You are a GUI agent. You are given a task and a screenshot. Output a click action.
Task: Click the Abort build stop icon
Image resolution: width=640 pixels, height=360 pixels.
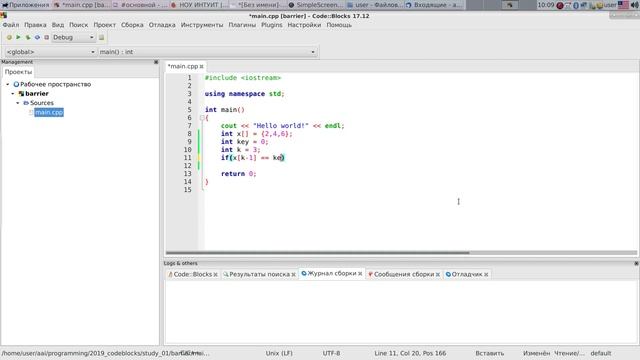pos(47,37)
